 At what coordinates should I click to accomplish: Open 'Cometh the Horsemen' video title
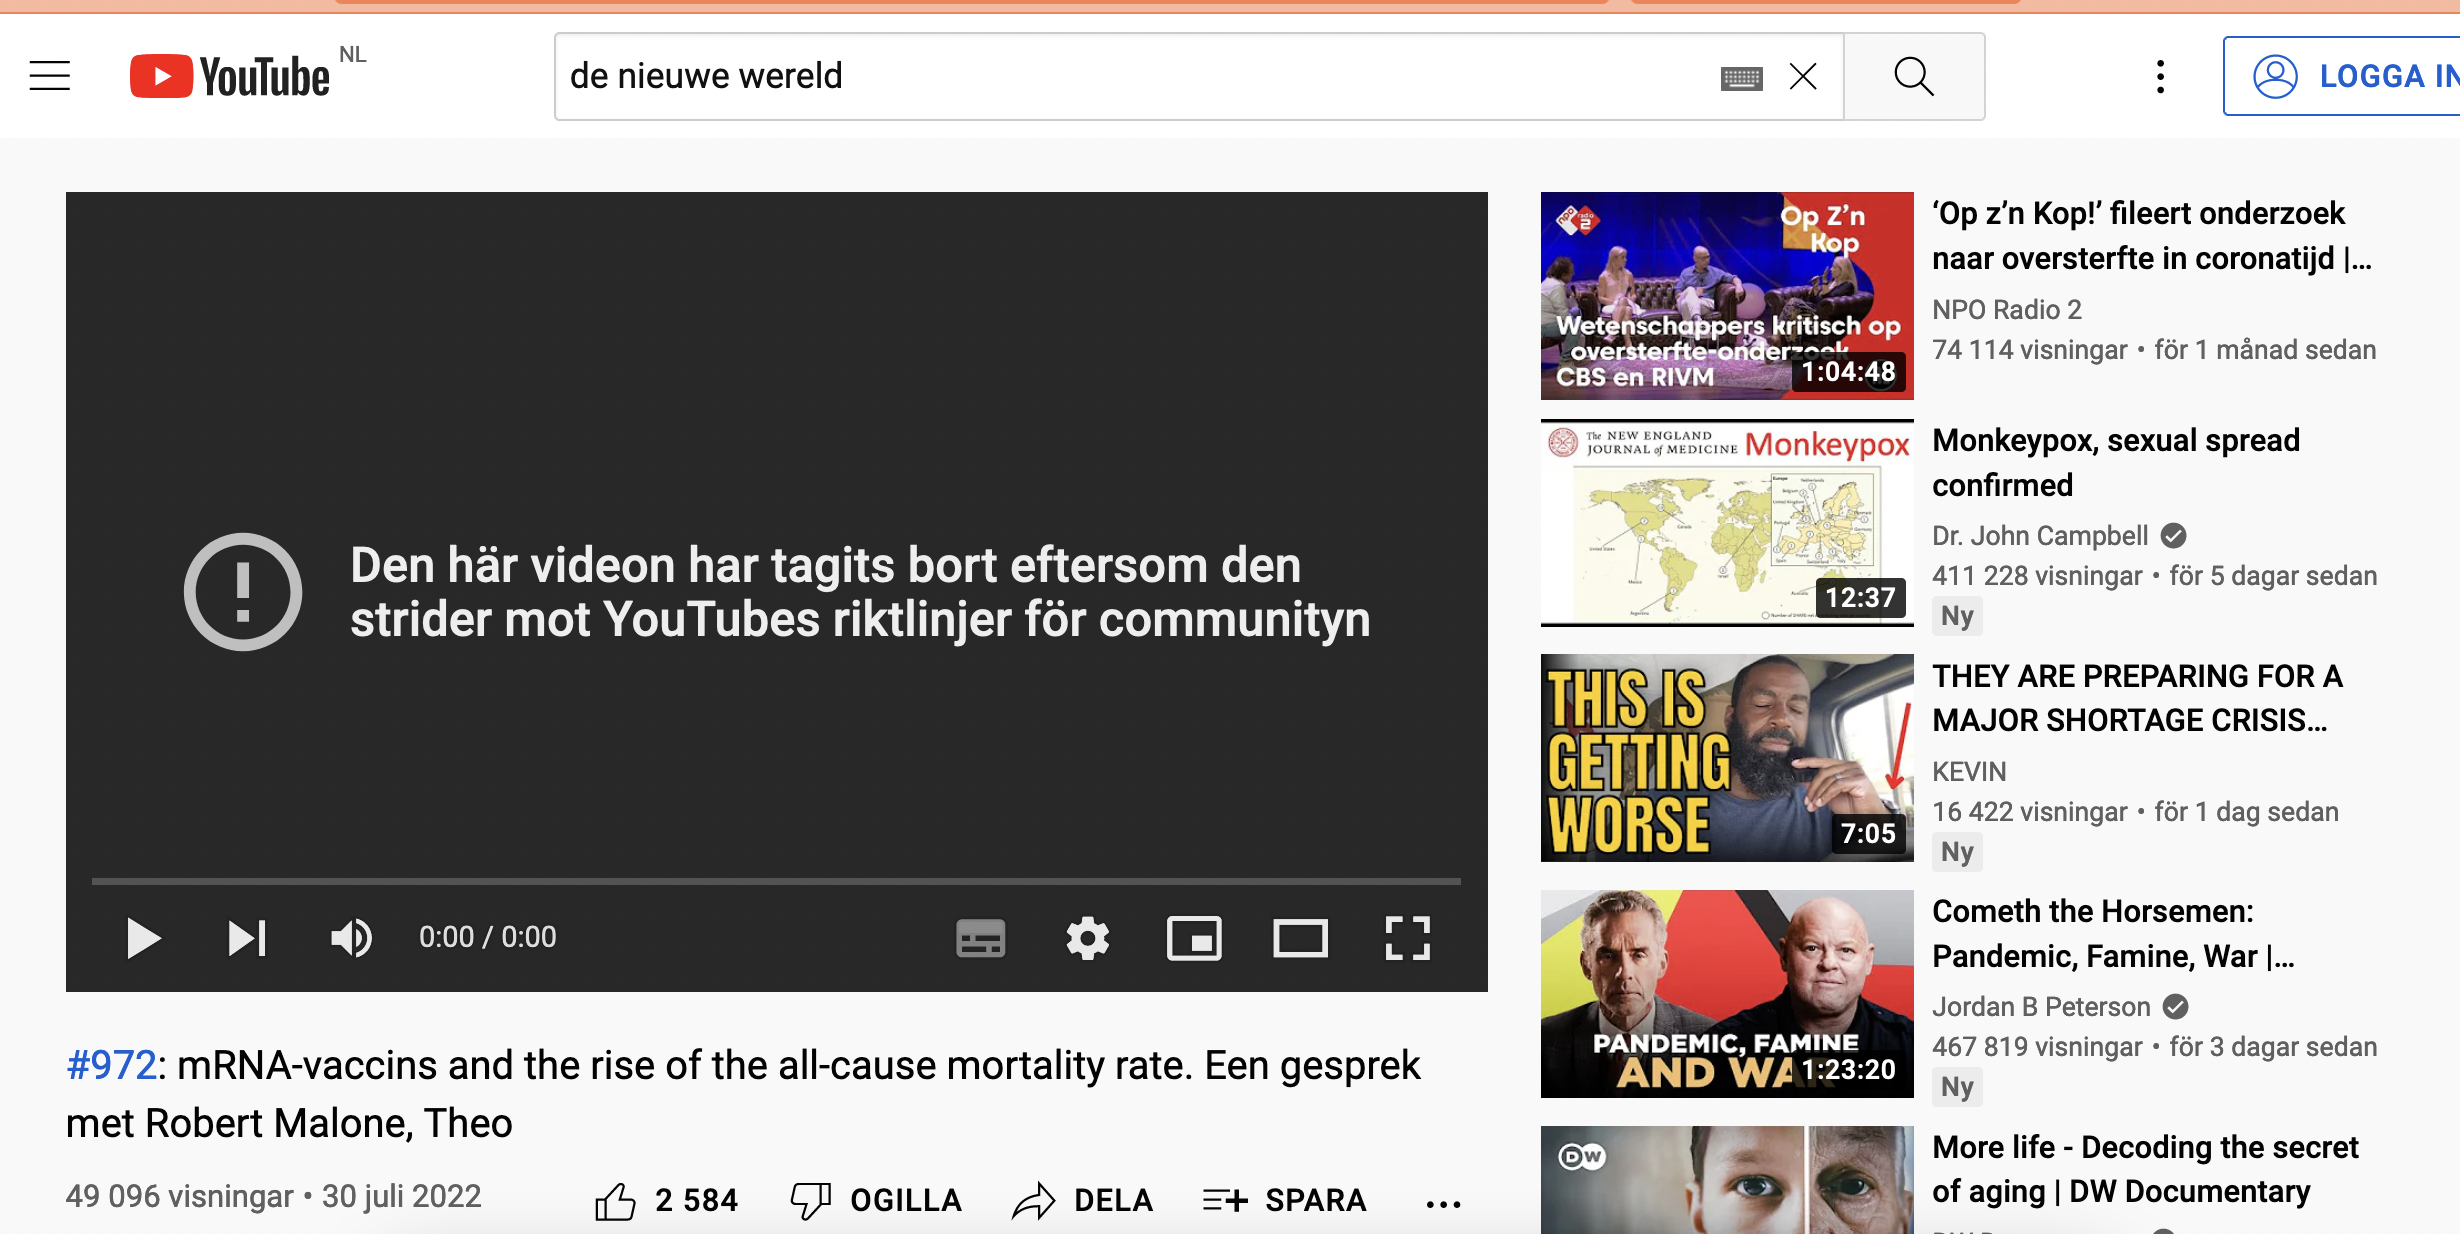(x=2113, y=934)
